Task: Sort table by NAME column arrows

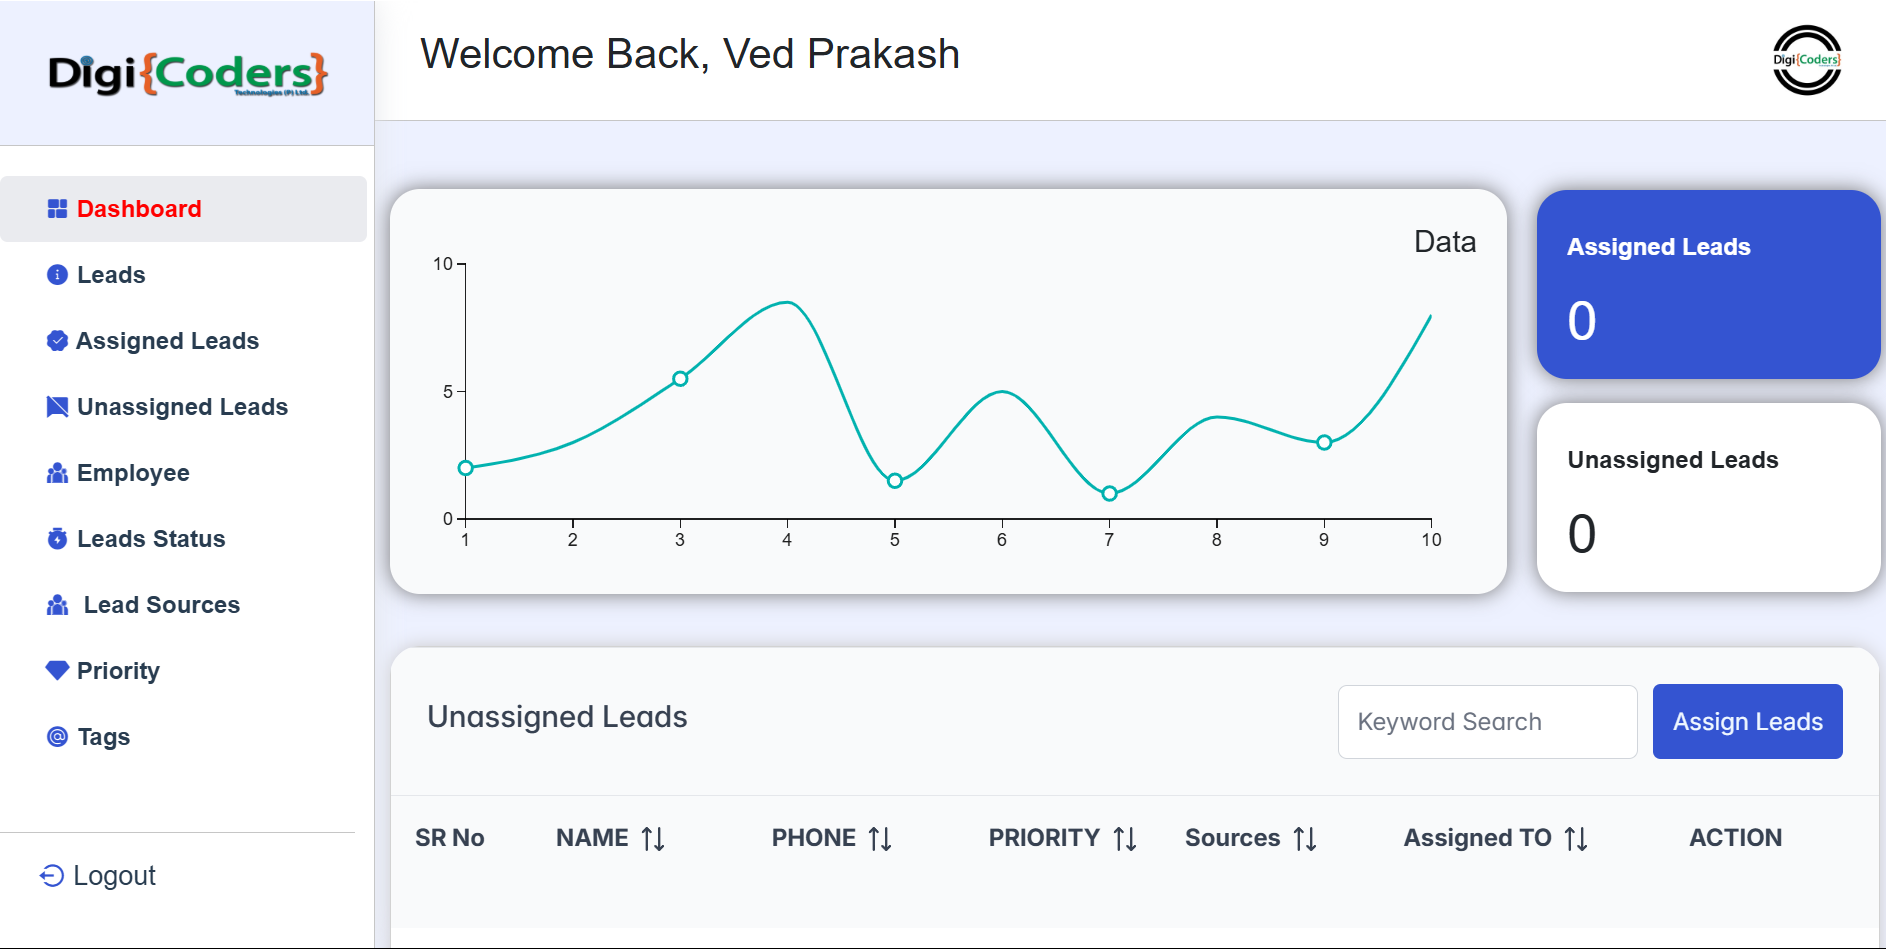Action: (653, 839)
